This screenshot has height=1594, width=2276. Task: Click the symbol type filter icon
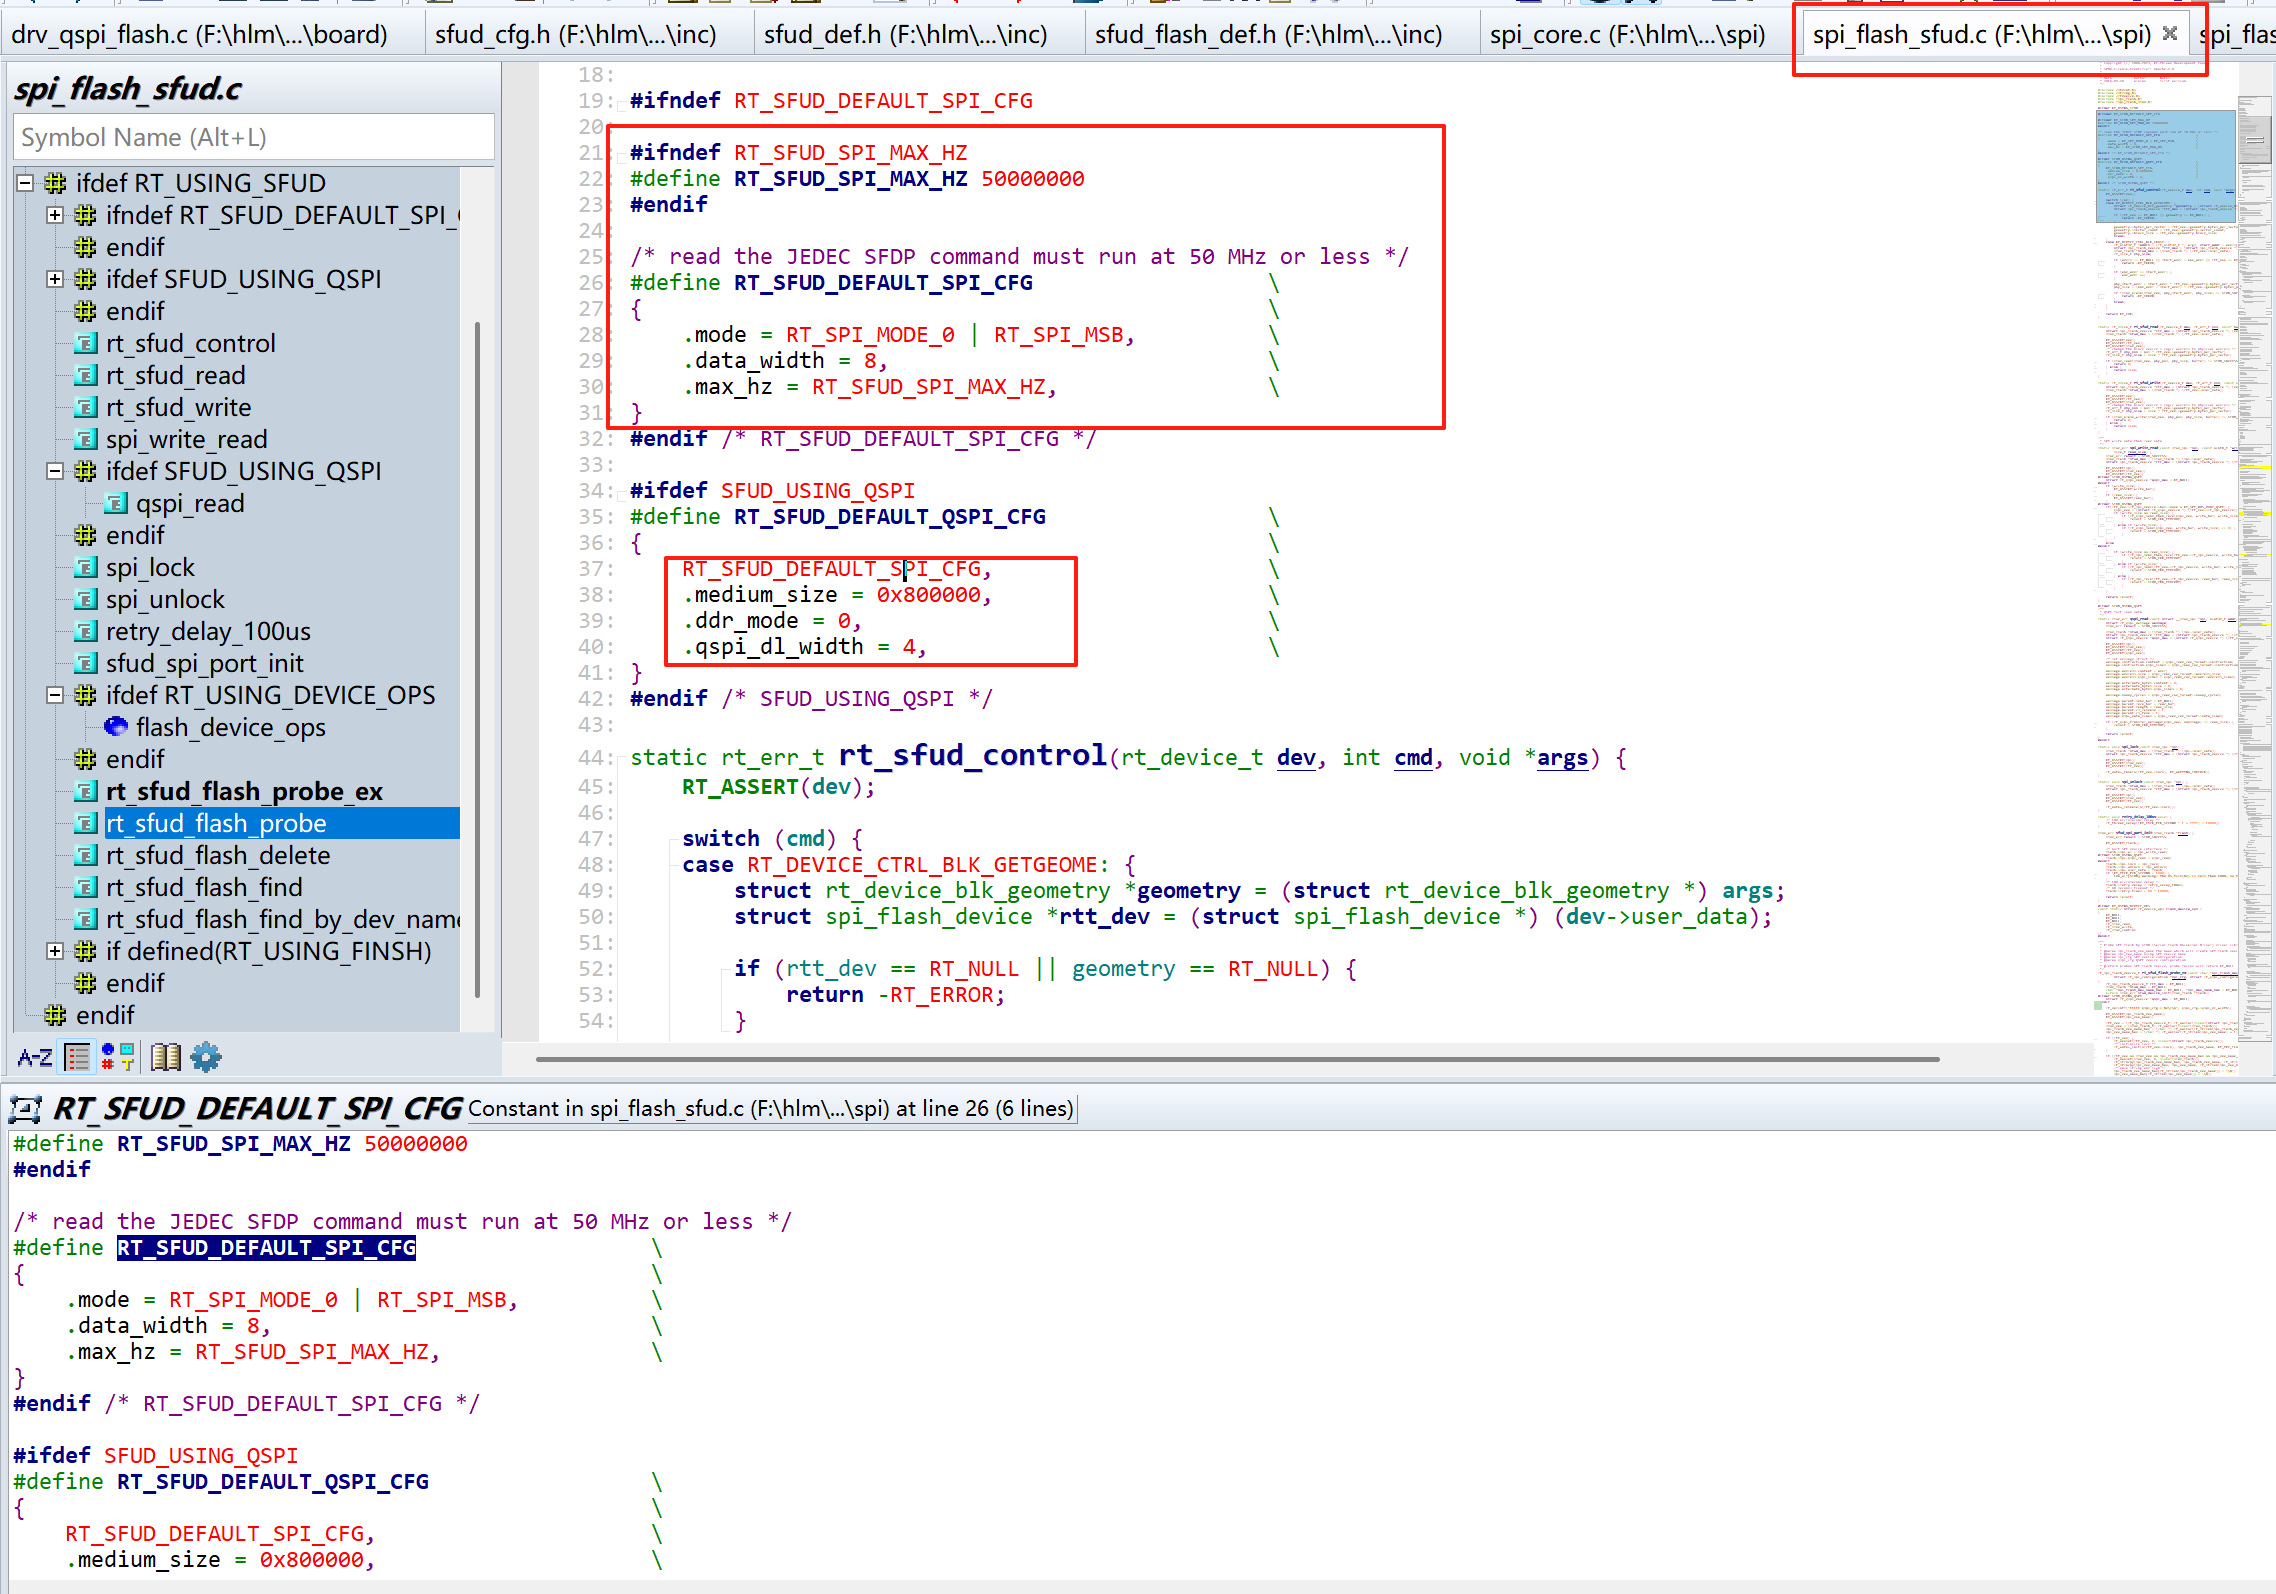[x=118, y=1057]
